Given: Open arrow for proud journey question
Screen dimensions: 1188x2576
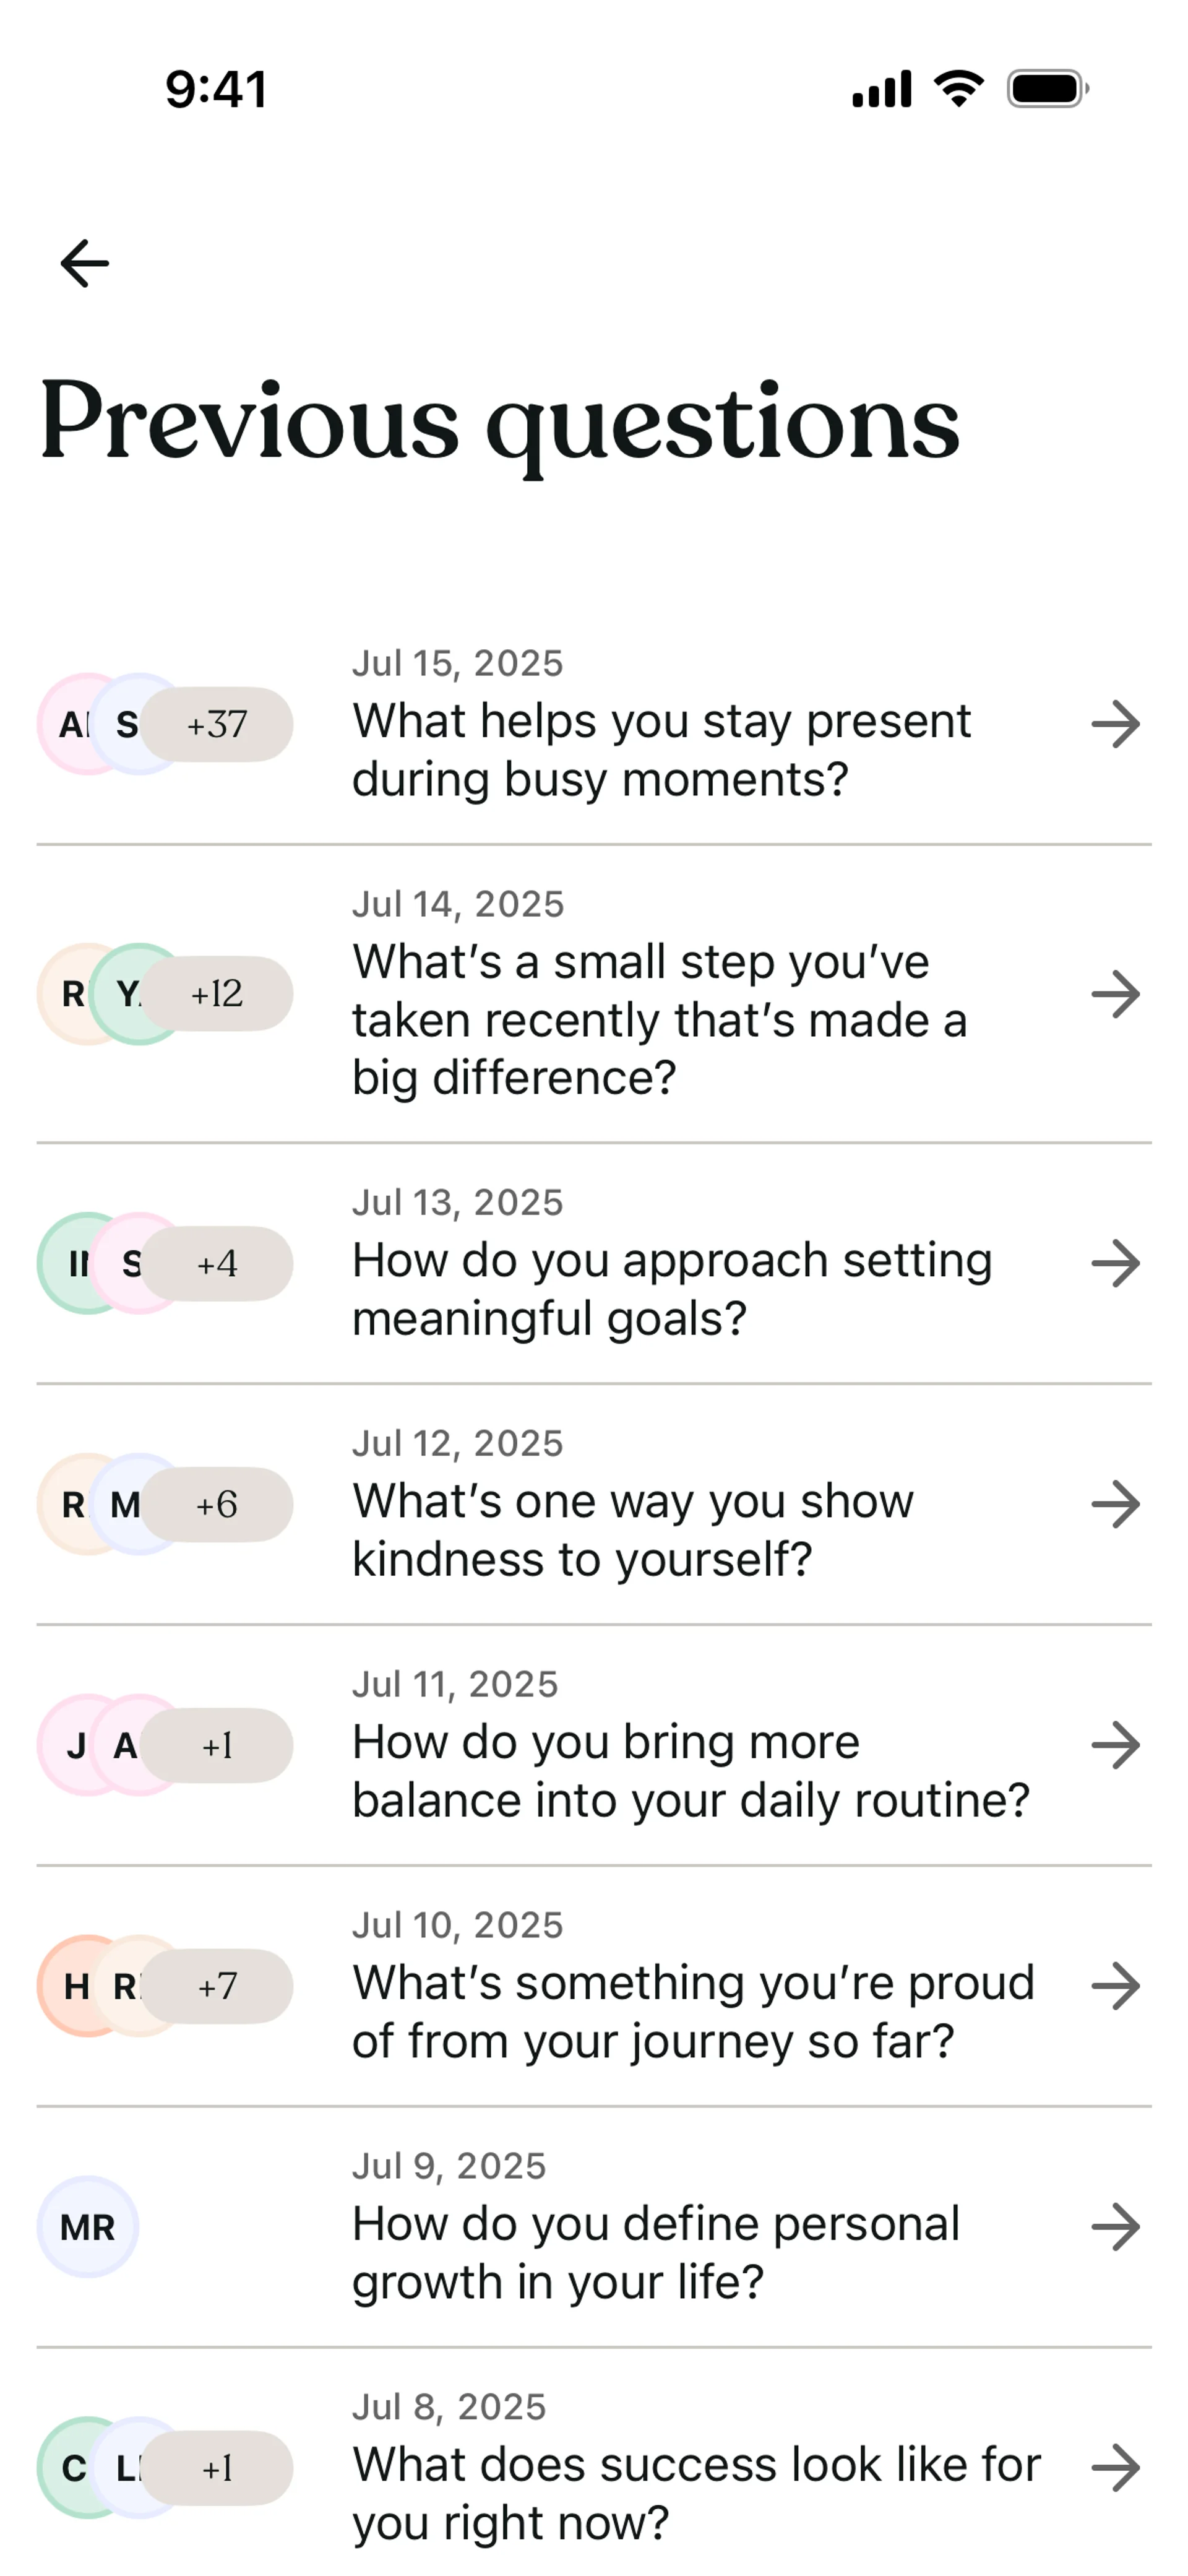Looking at the screenshot, I should pyautogui.click(x=1115, y=1986).
